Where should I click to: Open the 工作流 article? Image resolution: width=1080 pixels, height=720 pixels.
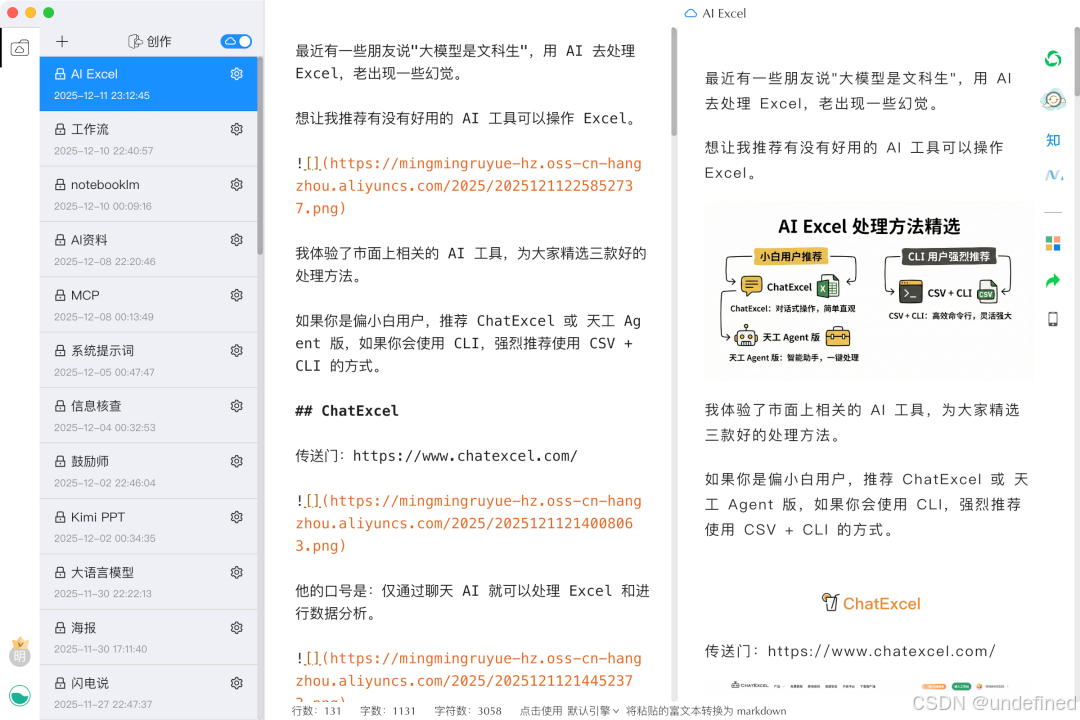(148, 139)
